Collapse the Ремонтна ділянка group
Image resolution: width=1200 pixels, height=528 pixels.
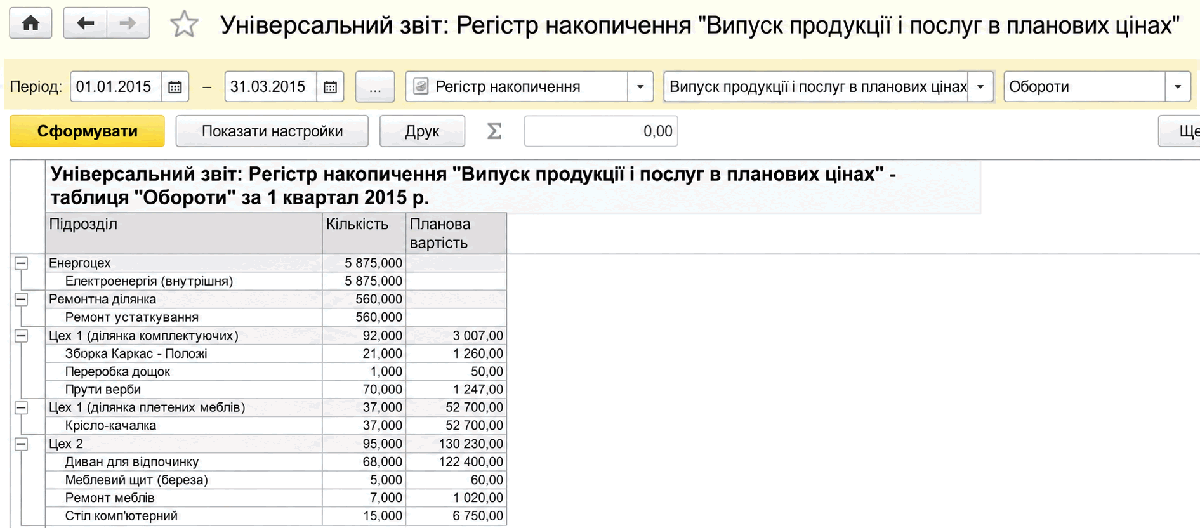[21, 298]
